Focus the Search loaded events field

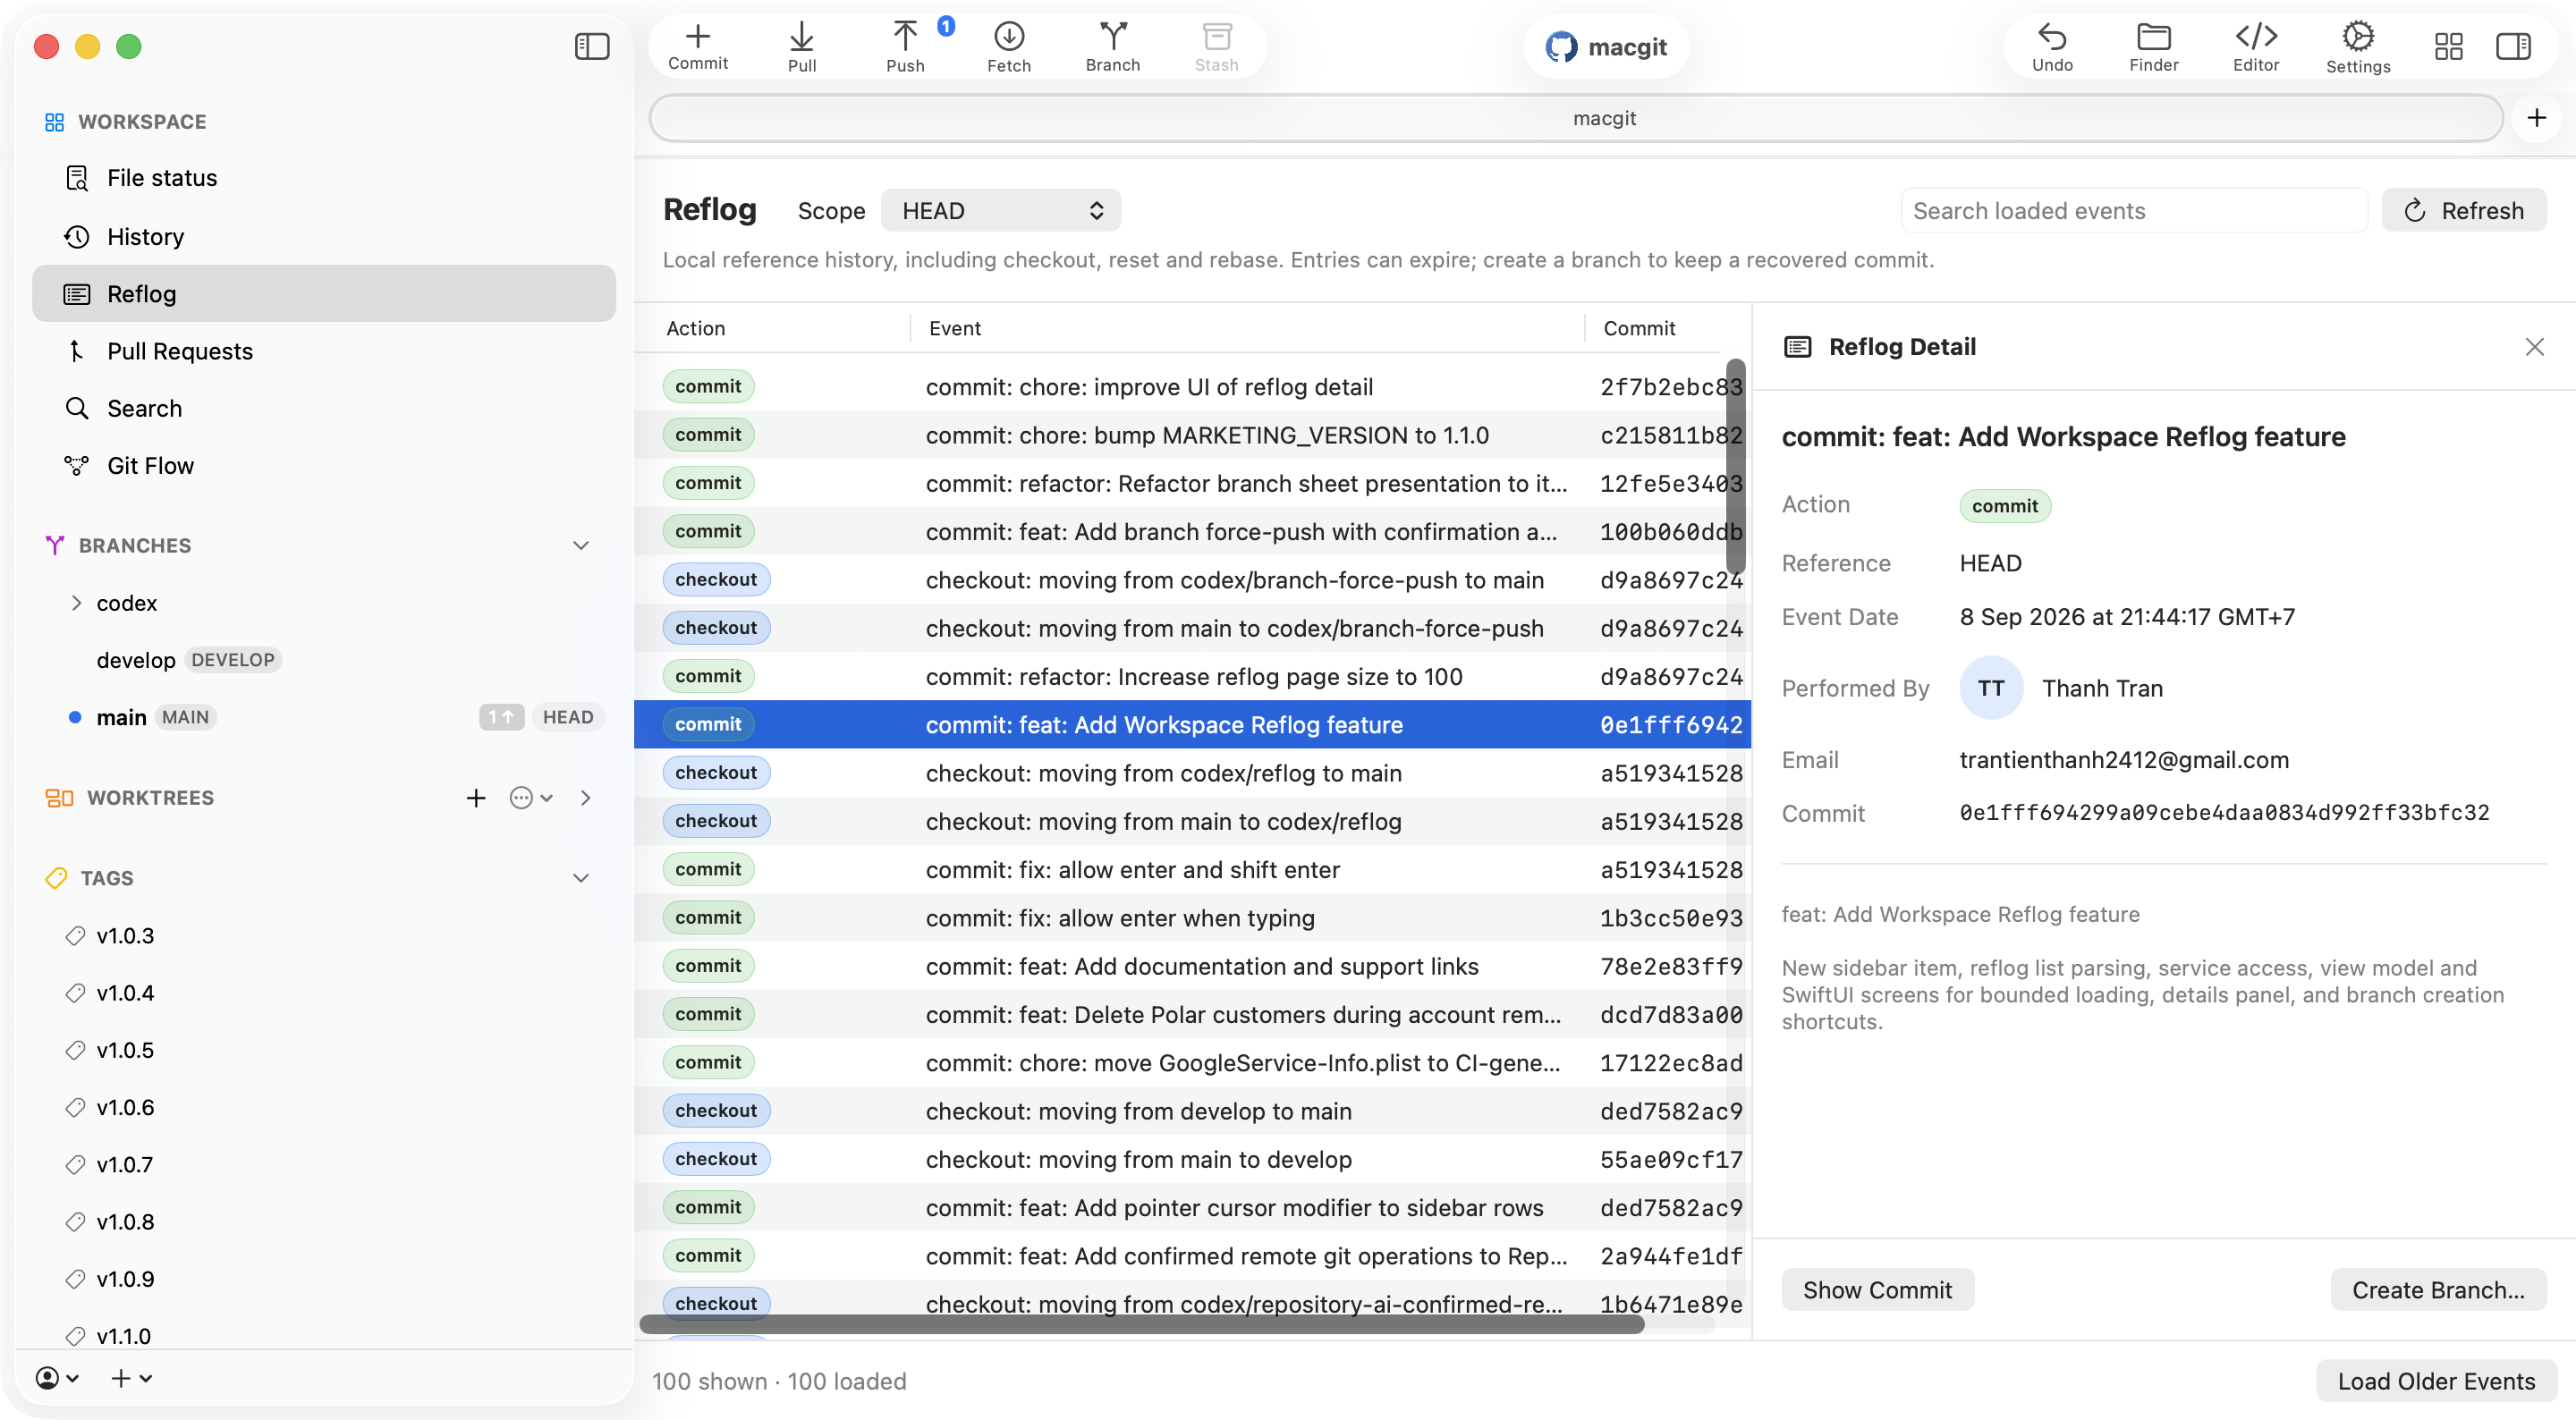[2134, 211]
